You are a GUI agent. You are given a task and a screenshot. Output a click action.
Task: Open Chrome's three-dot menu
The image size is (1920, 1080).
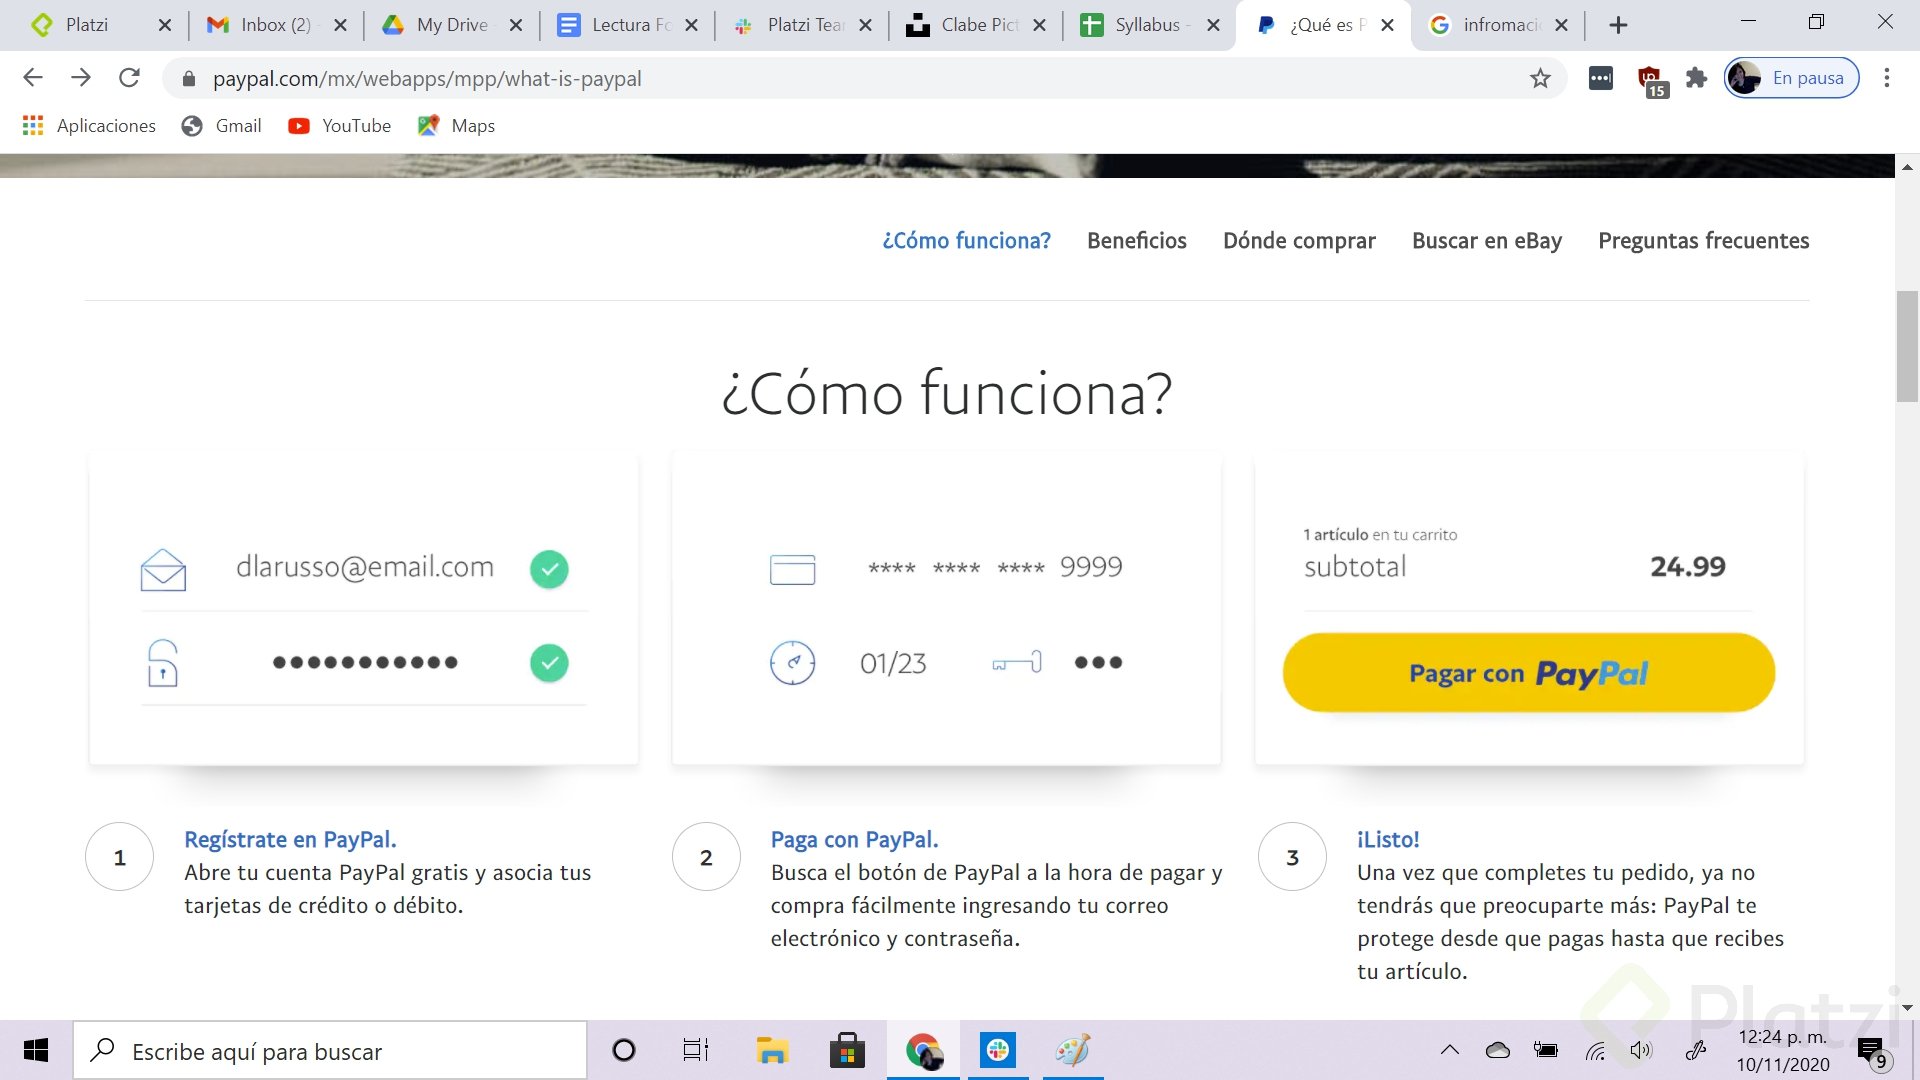point(1886,78)
